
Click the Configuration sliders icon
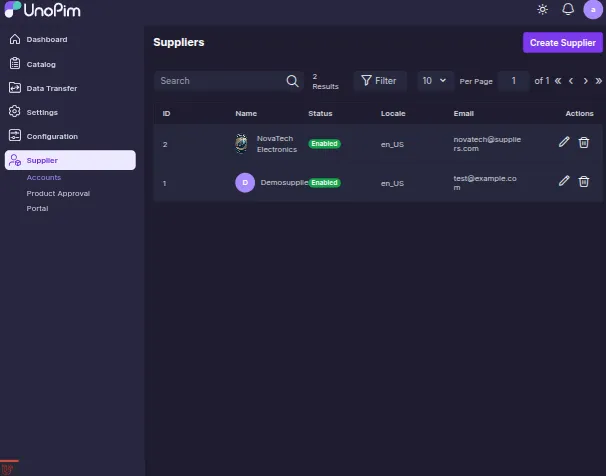15,135
